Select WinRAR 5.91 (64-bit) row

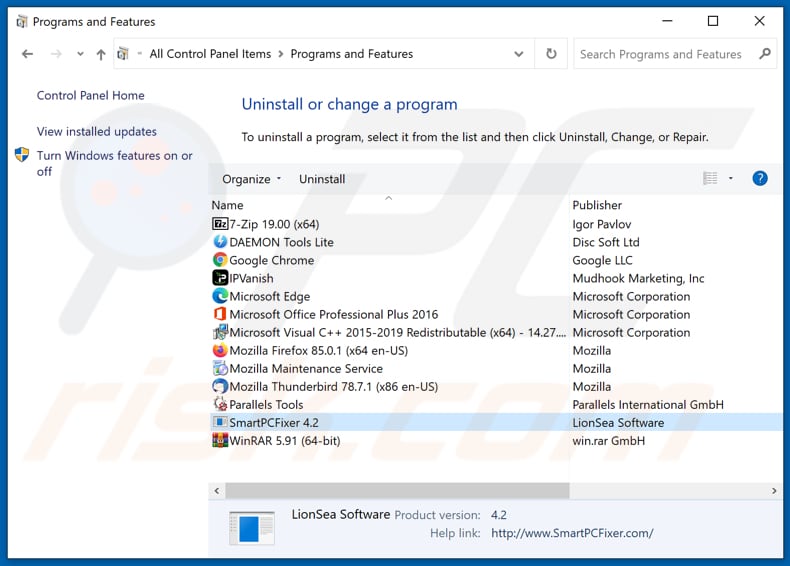(496, 441)
